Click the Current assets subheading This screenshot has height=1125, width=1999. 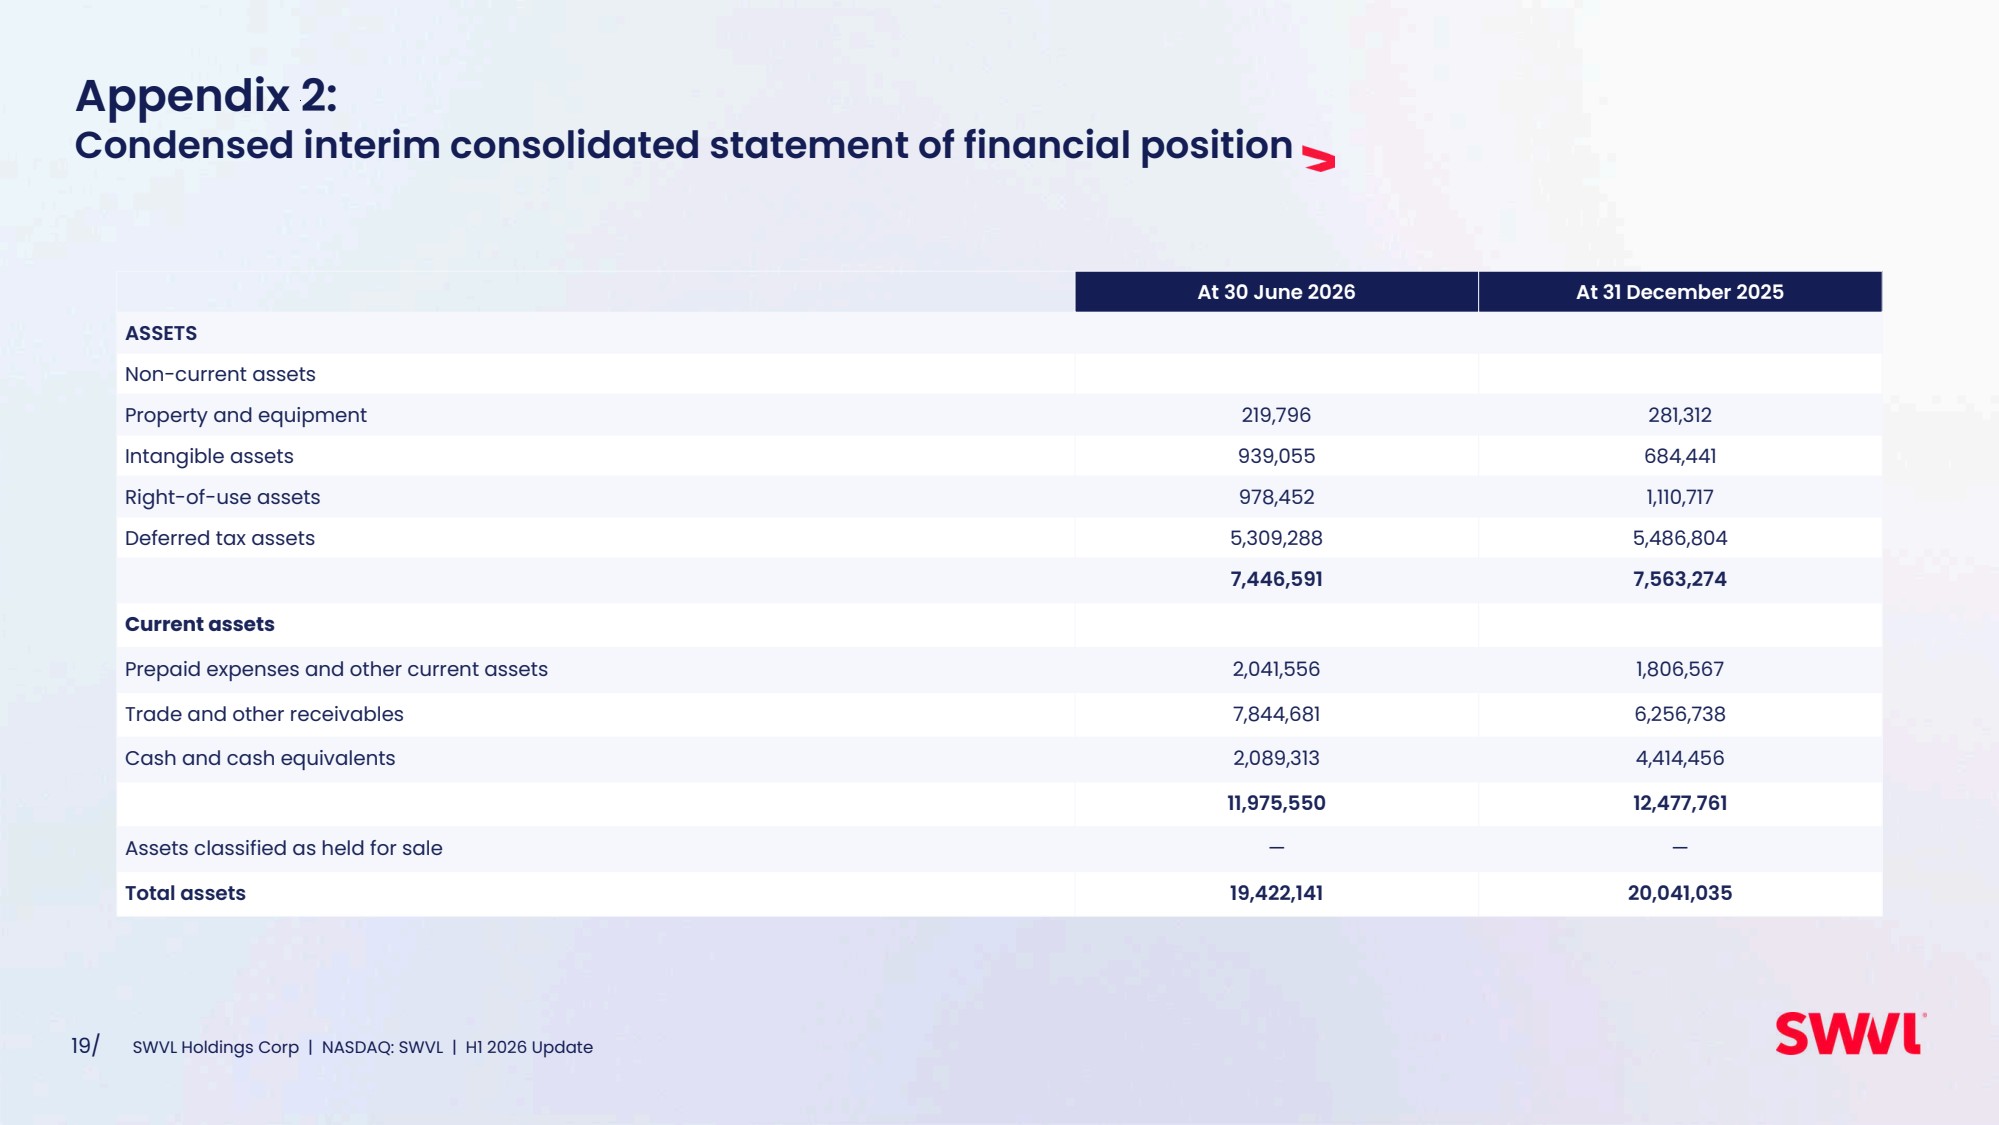[x=200, y=624]
